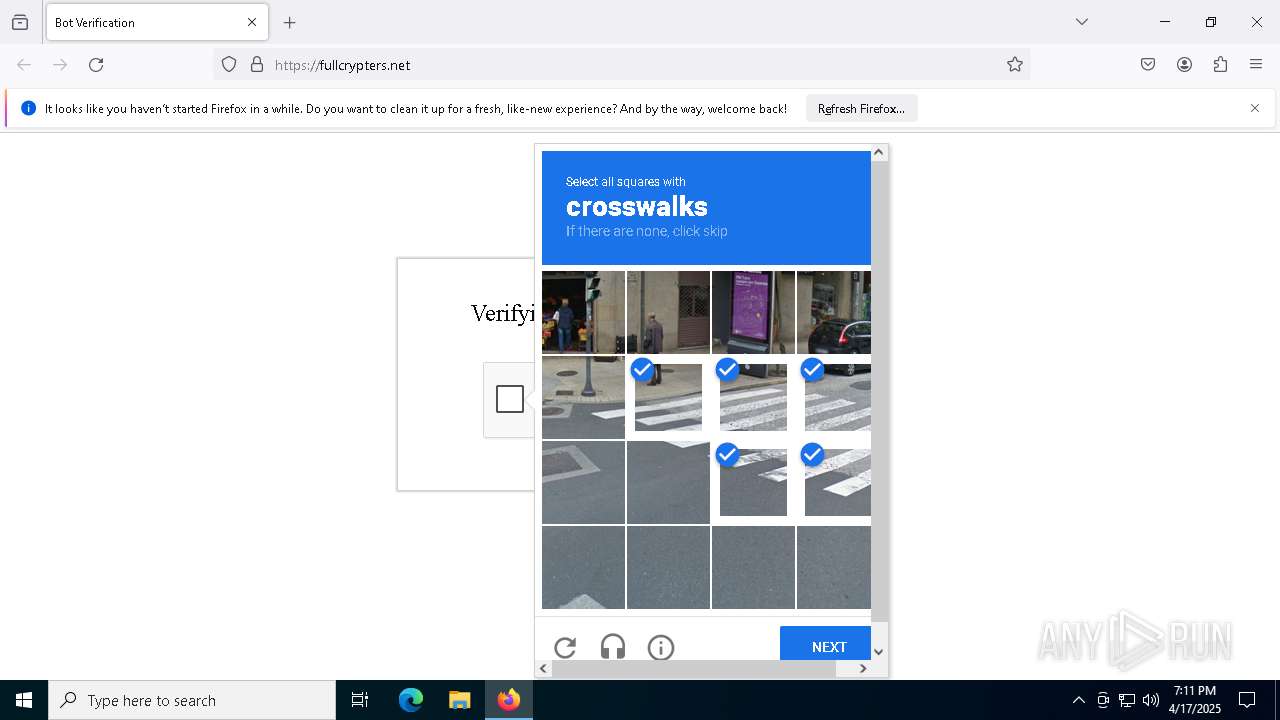This screenshot has width=1280, height=720.
Task: Open Task View on taskbar
Action: (360, 700)
